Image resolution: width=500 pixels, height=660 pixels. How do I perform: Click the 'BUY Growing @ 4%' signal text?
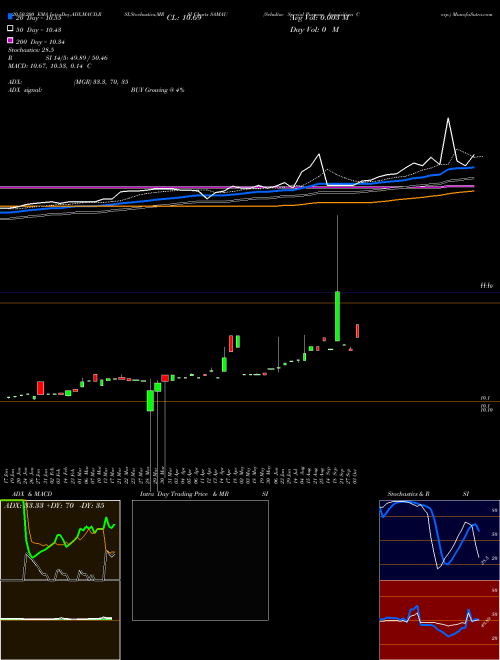coord(157,90)
